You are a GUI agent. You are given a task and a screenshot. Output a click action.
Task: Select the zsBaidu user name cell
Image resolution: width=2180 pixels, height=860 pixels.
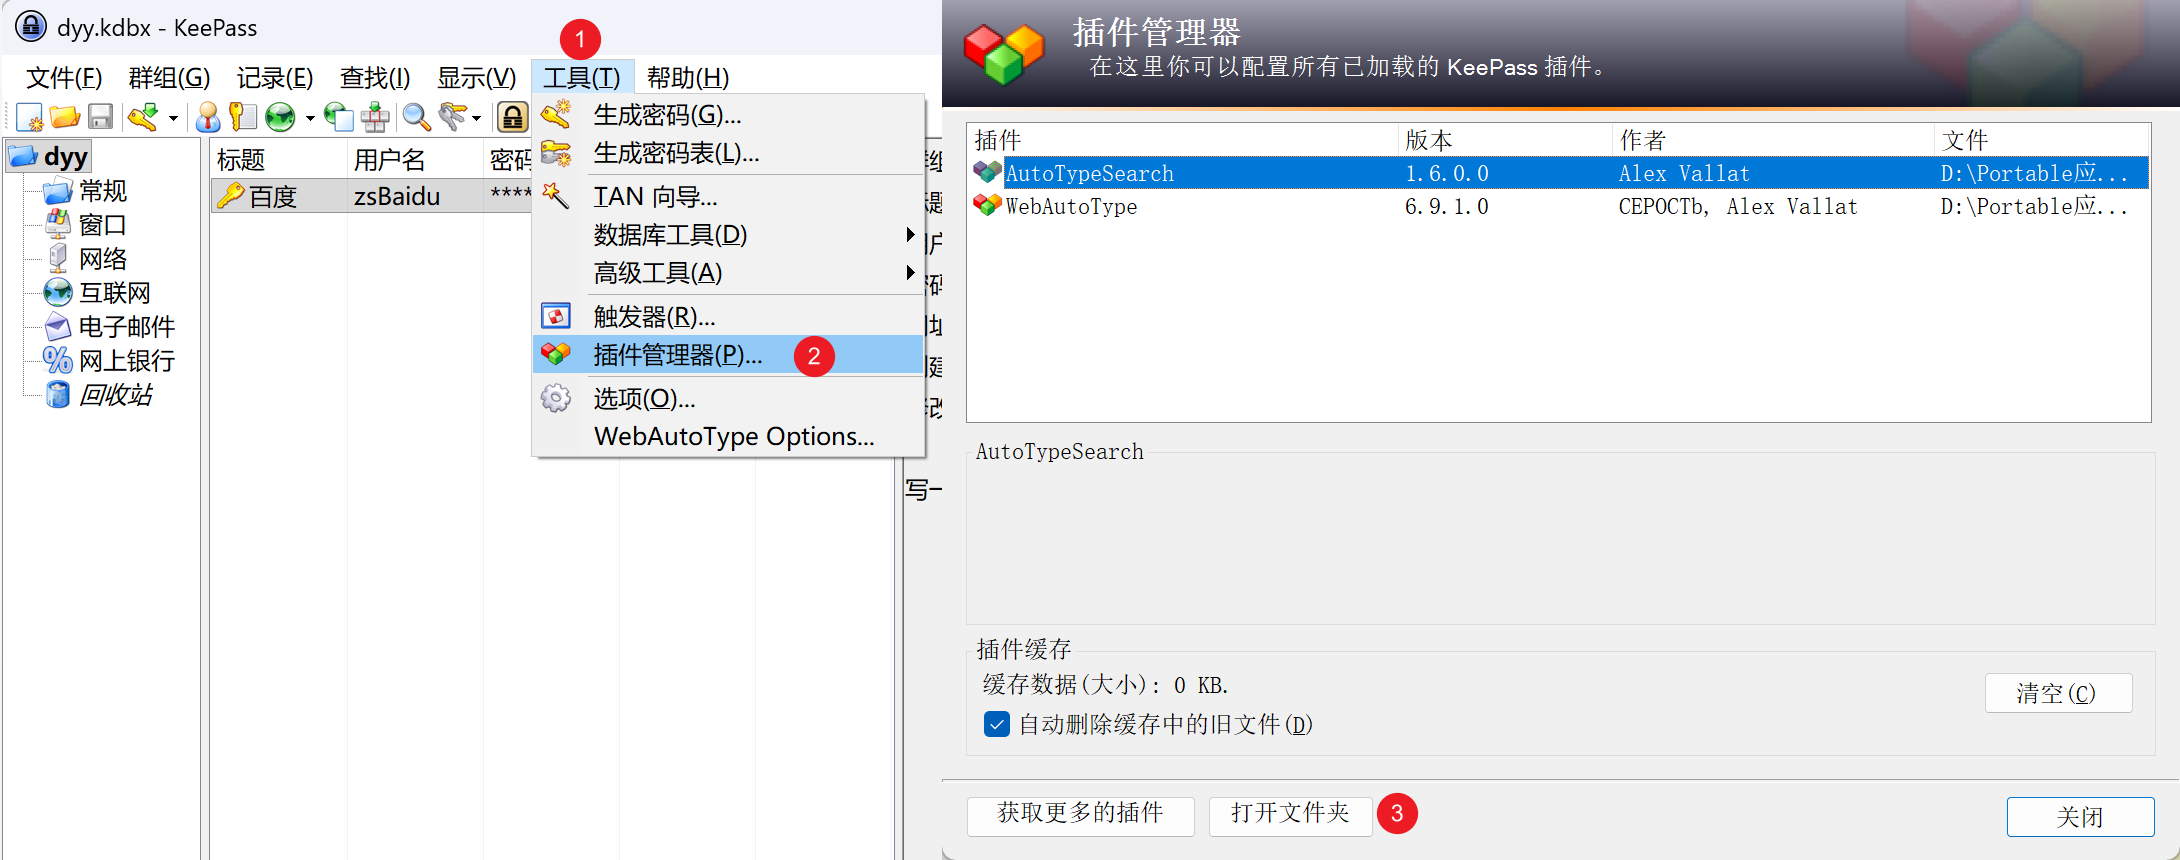397,196
